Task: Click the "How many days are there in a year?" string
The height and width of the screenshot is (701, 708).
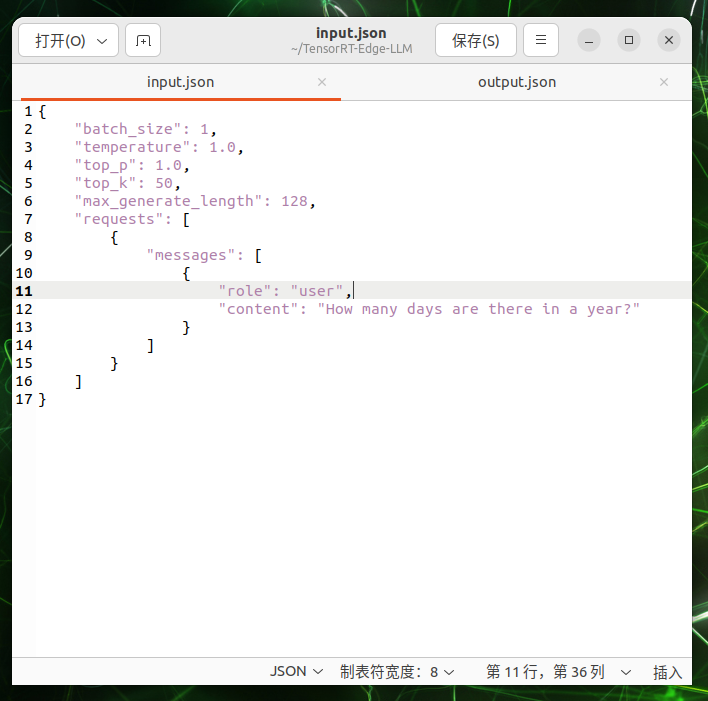Action: click(x=479, y=309)
